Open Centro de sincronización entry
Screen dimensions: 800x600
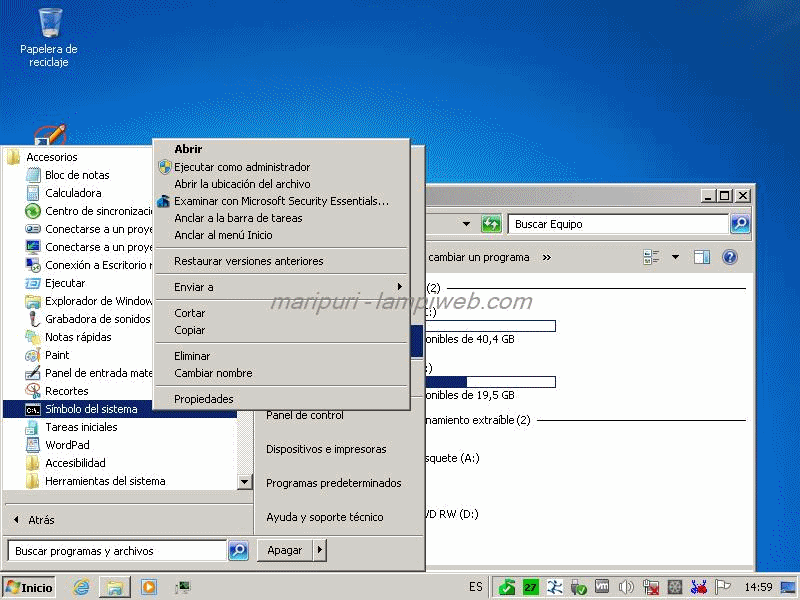click(89, 211)
